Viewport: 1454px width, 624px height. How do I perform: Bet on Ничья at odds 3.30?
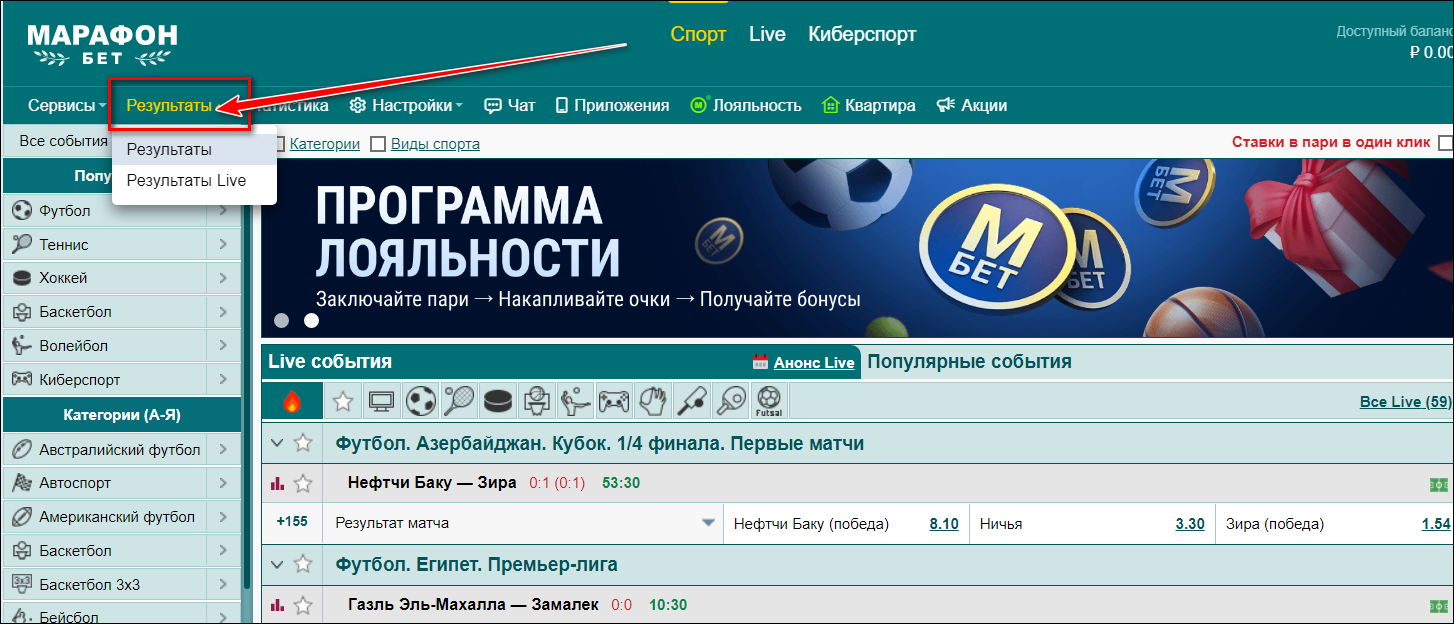(x=1189, y=524)
